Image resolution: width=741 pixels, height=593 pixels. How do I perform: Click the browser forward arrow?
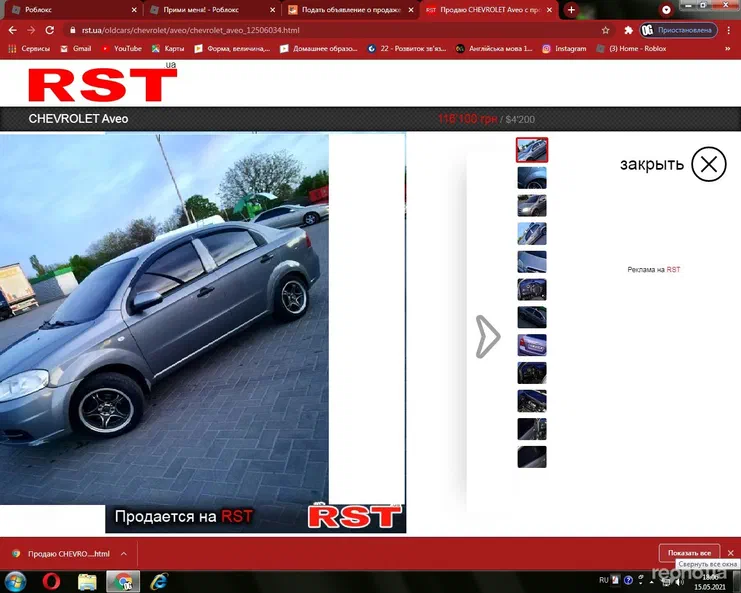(31, 30)
